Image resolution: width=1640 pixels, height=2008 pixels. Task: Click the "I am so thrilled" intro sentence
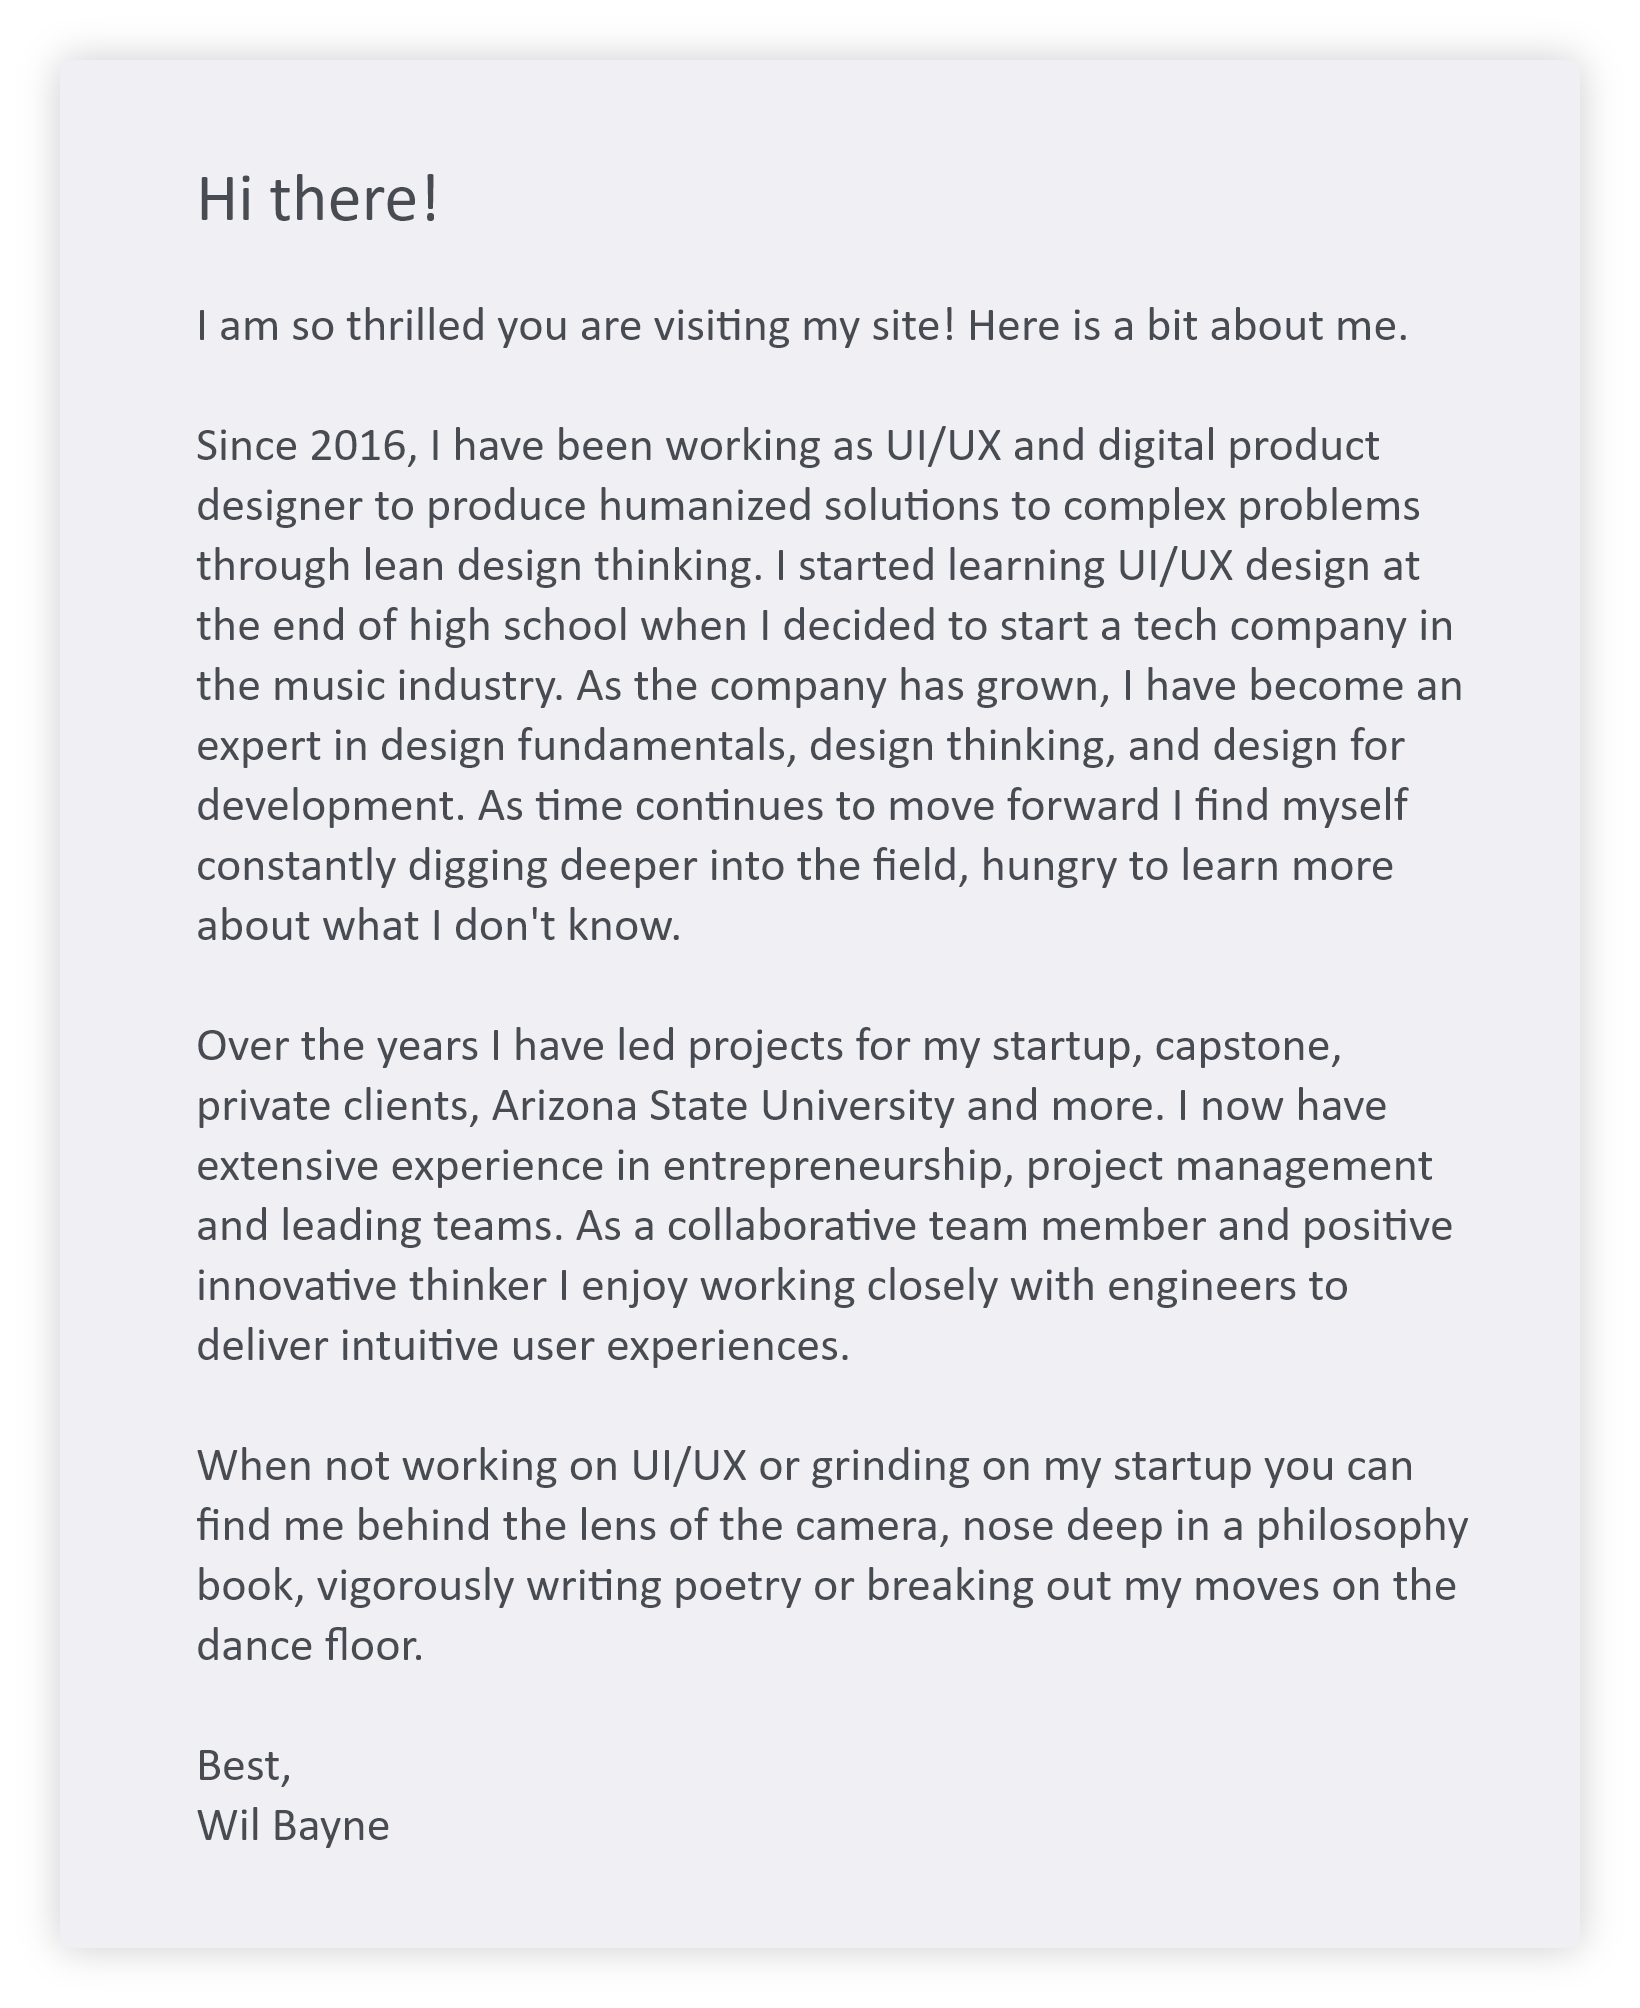coord(801,326)
